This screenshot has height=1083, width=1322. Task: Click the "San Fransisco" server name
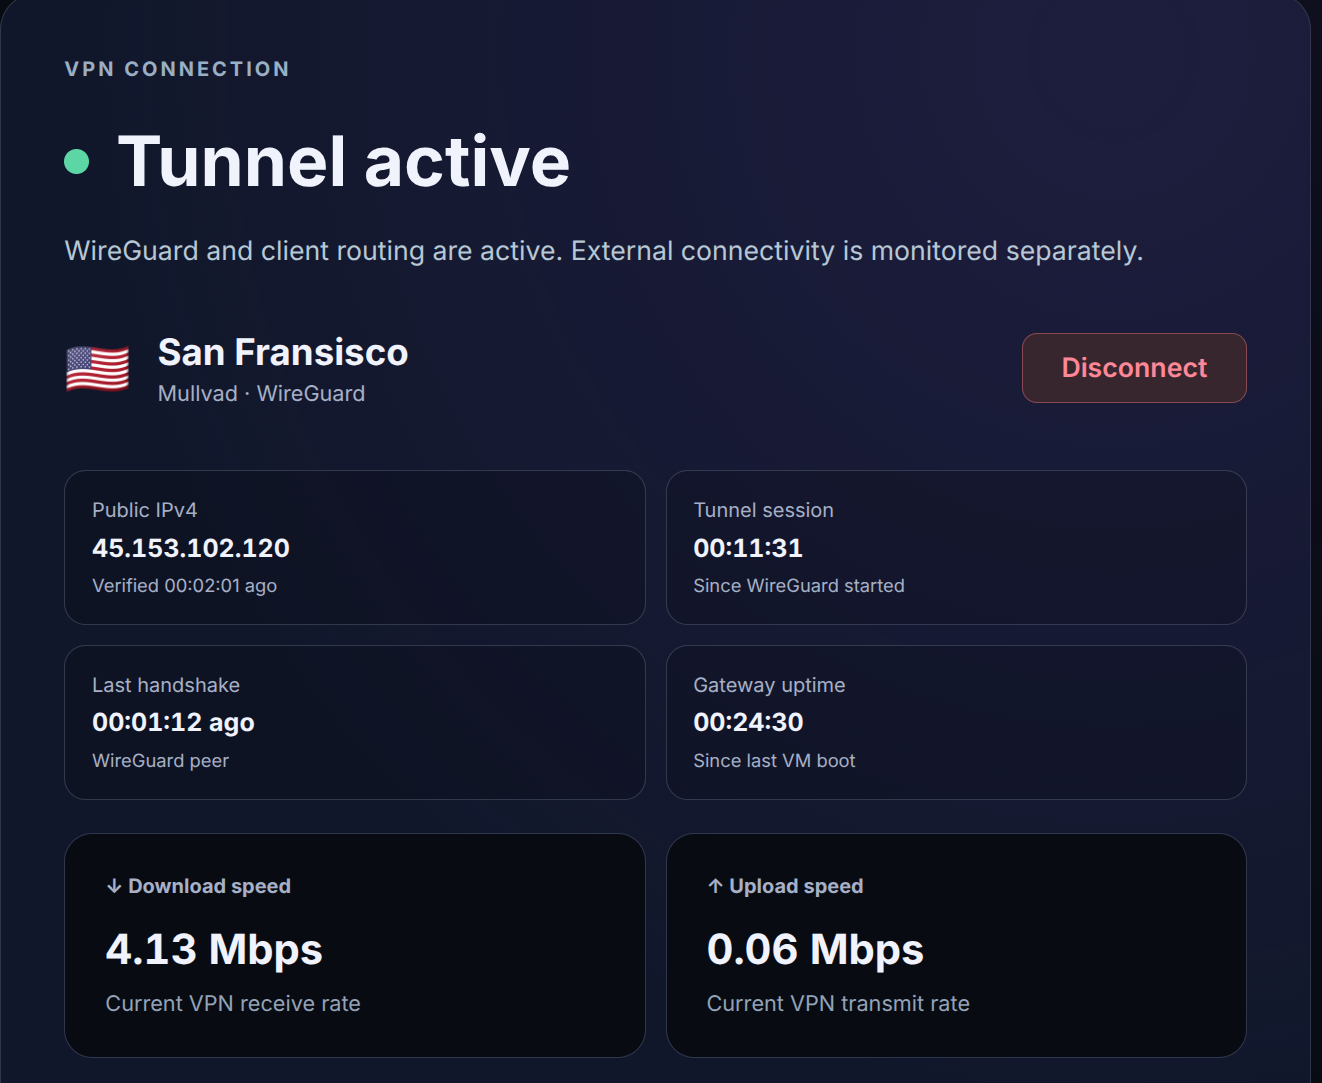283,352
